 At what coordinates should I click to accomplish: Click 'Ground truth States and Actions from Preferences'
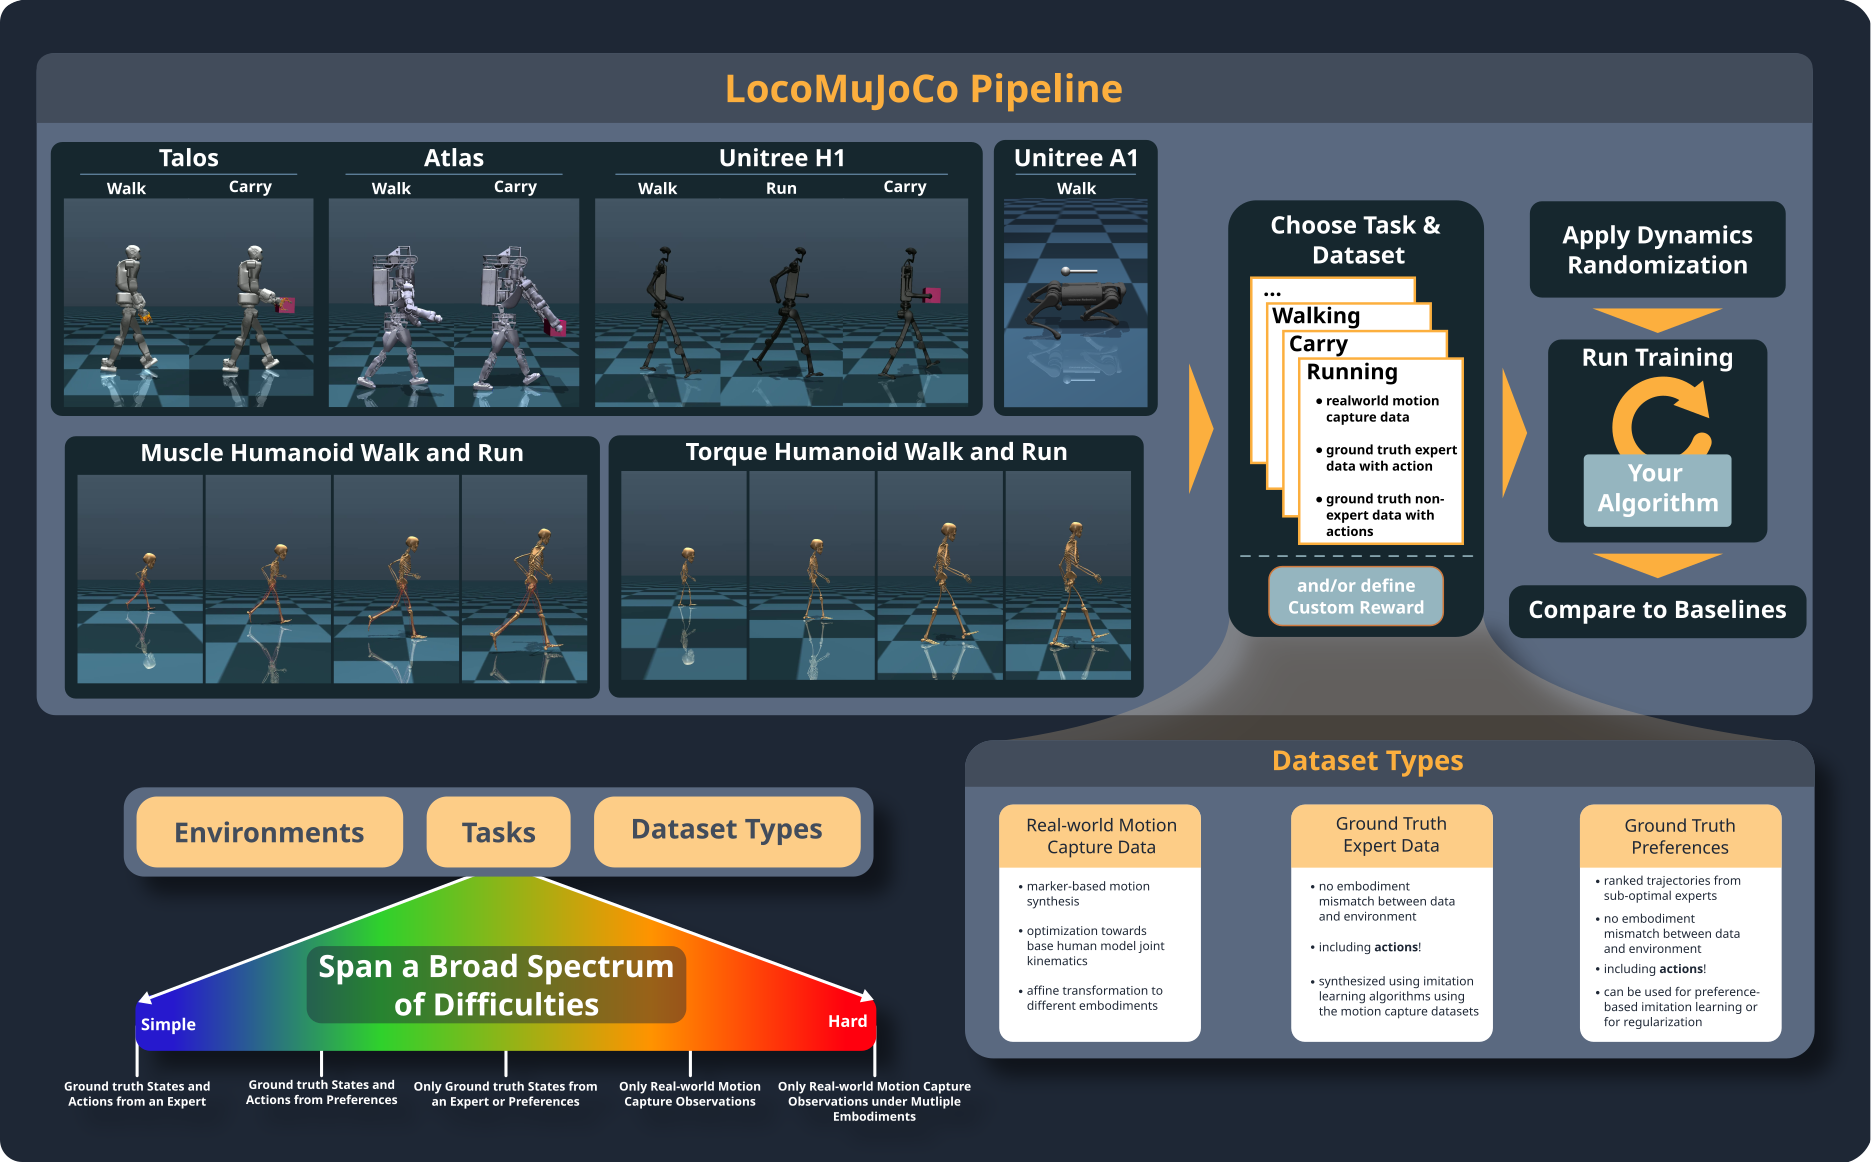(321, 1092)
